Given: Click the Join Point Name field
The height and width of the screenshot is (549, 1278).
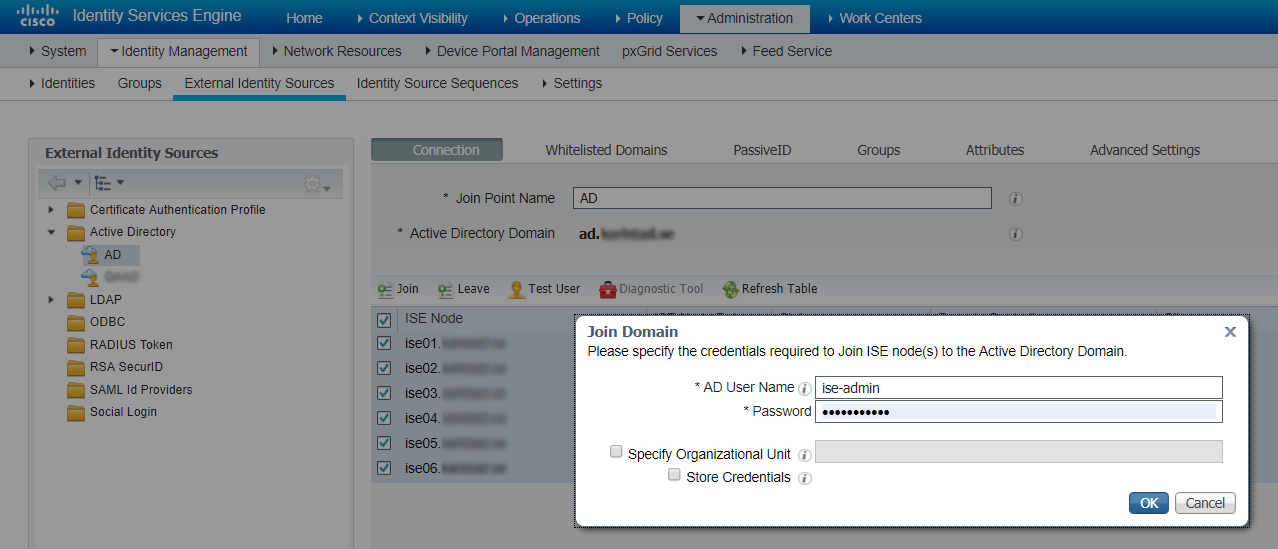Looking at the screenshot, I should pos(782,198).
